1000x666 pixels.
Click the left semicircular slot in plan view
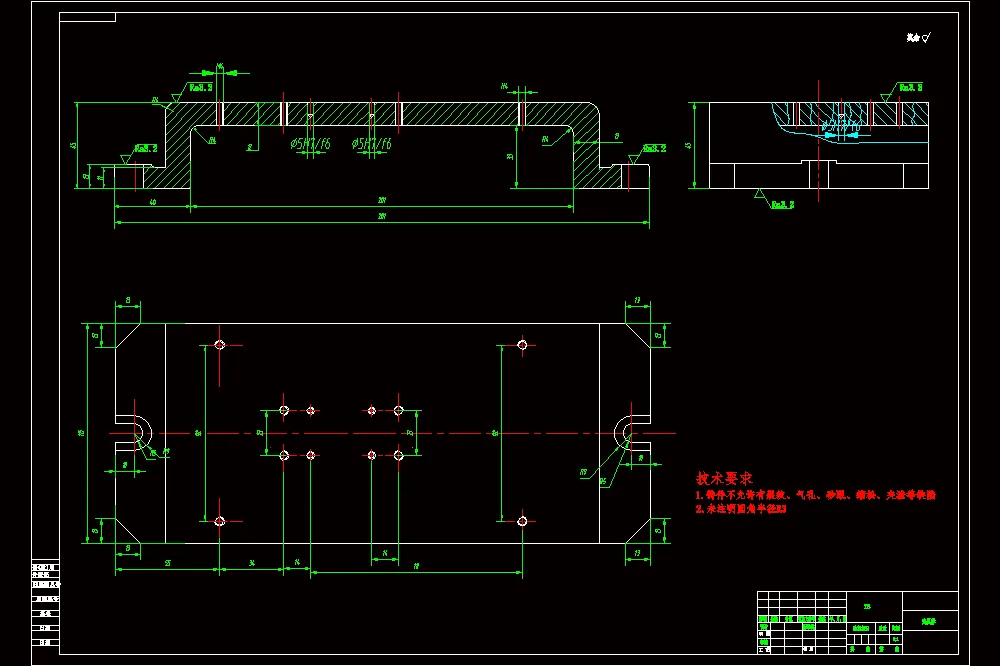coord(136,433)
